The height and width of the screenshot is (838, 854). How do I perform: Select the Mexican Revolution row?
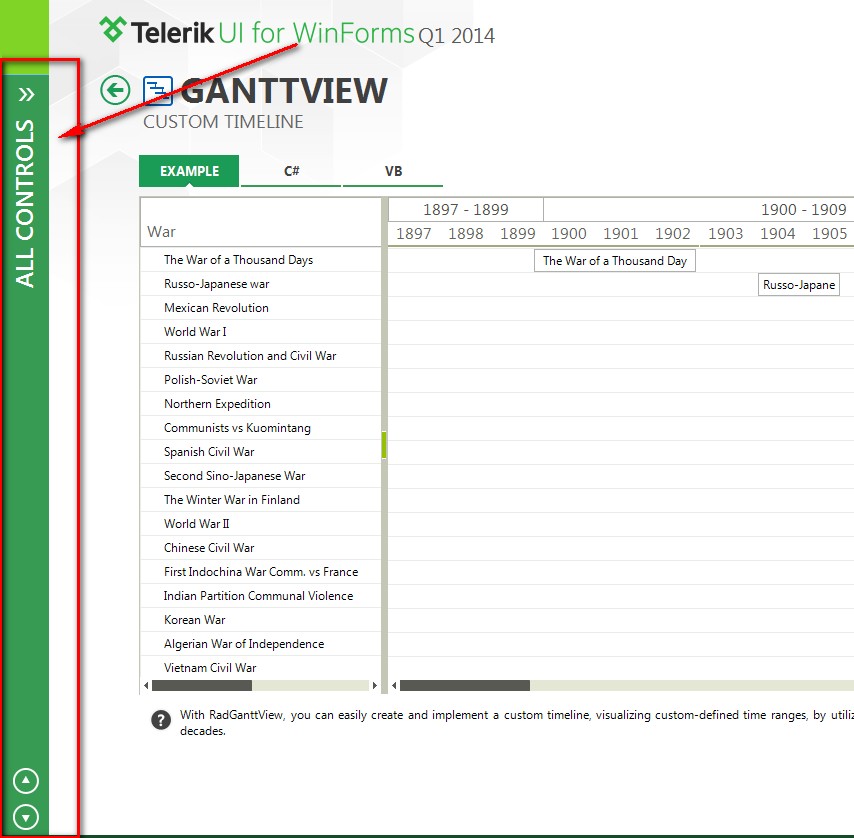click(260, 308)
